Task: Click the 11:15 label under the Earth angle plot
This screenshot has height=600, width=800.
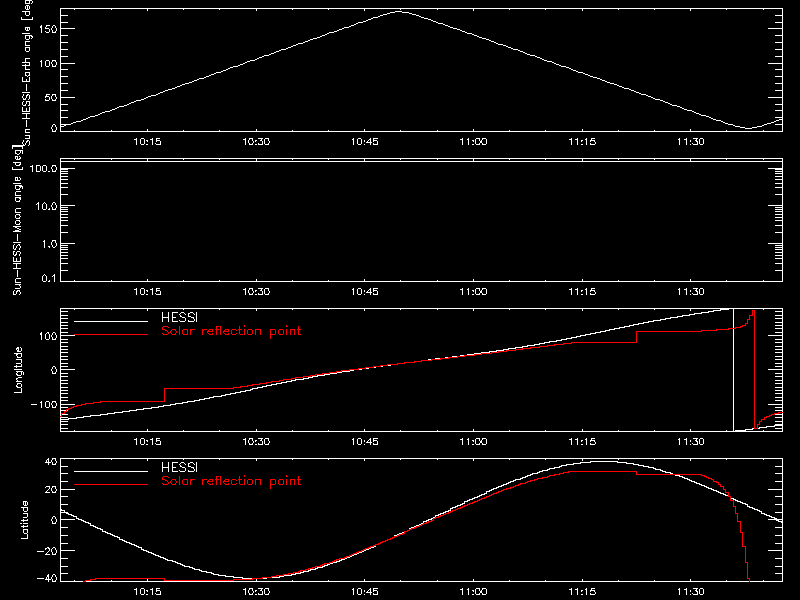Action: [582, 142]
